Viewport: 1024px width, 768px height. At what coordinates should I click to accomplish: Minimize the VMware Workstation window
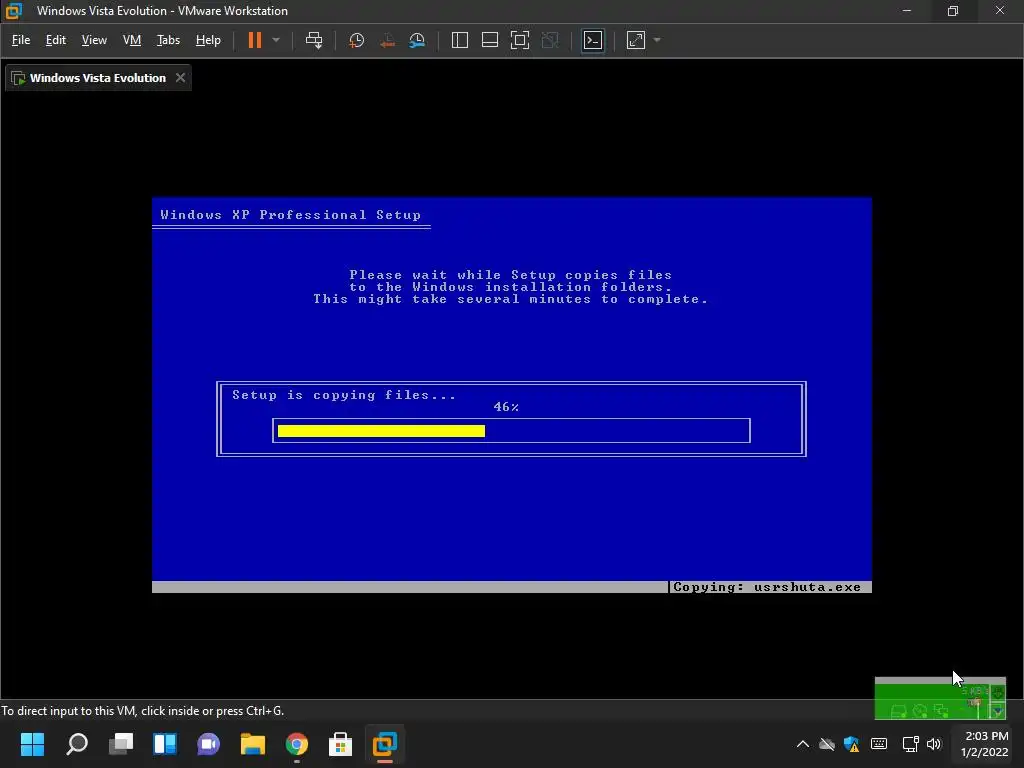point(906,11)
